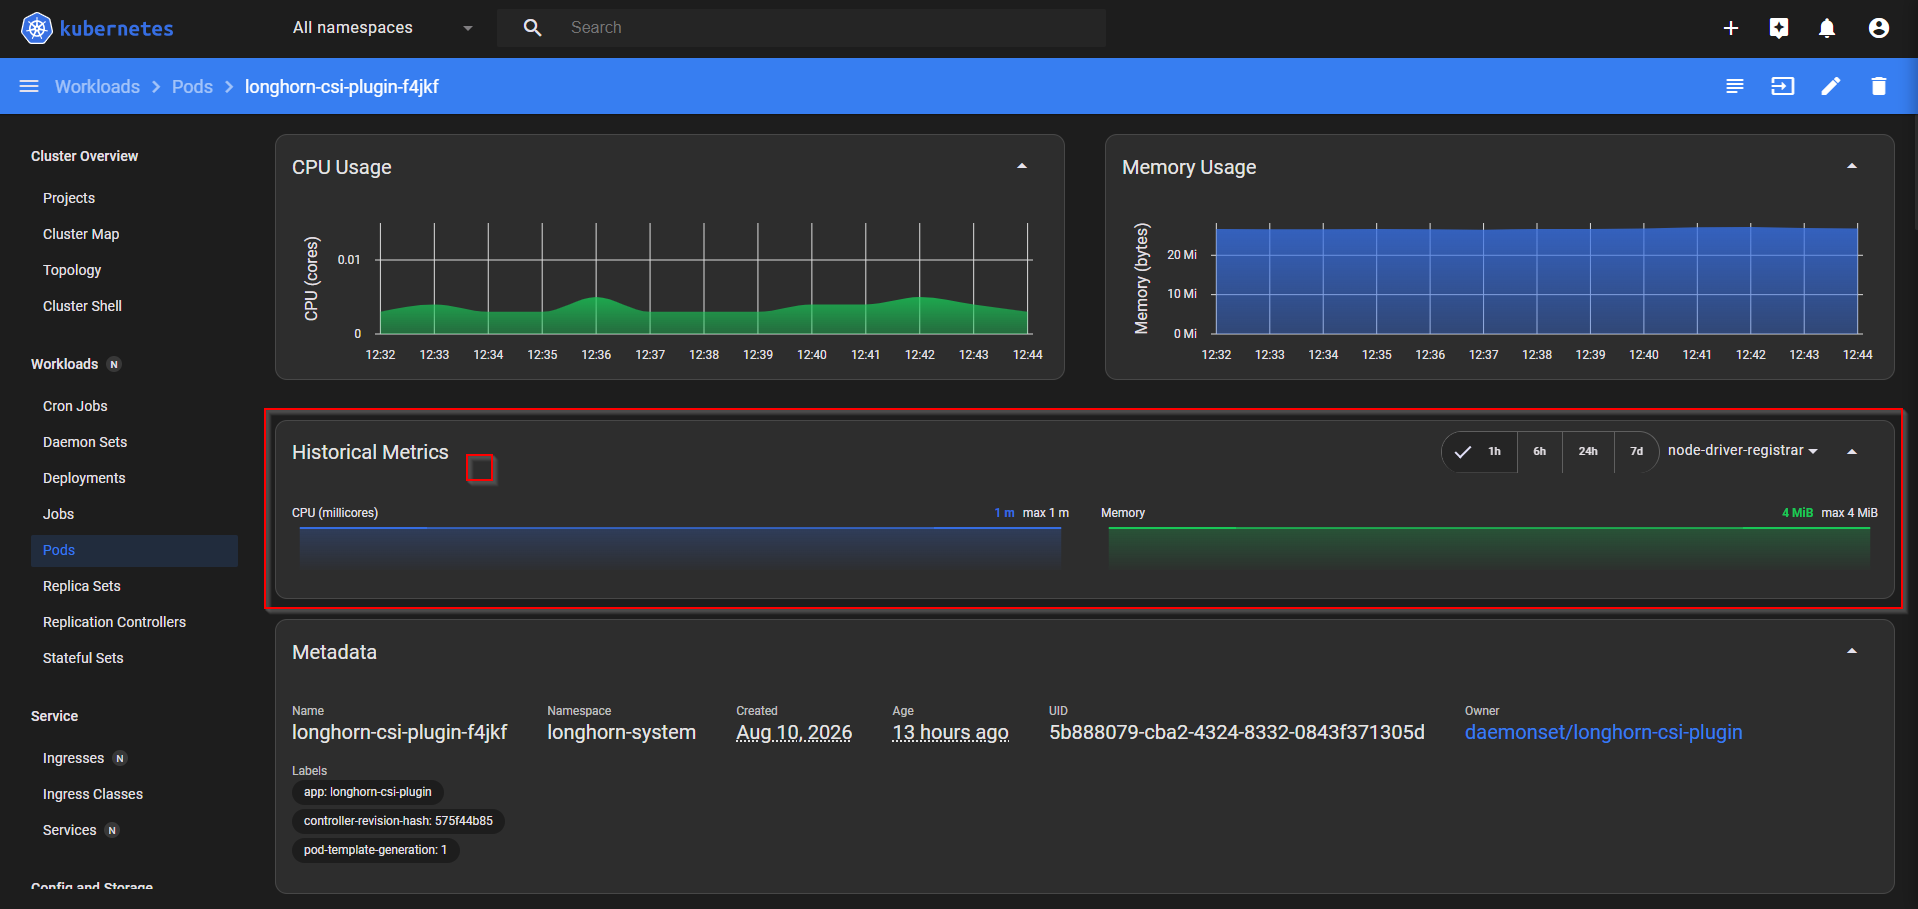Open Daemon Sets in the sidebar
Image resolution: width=1918 pixels, height=909 pixels.
click(85, 442)
